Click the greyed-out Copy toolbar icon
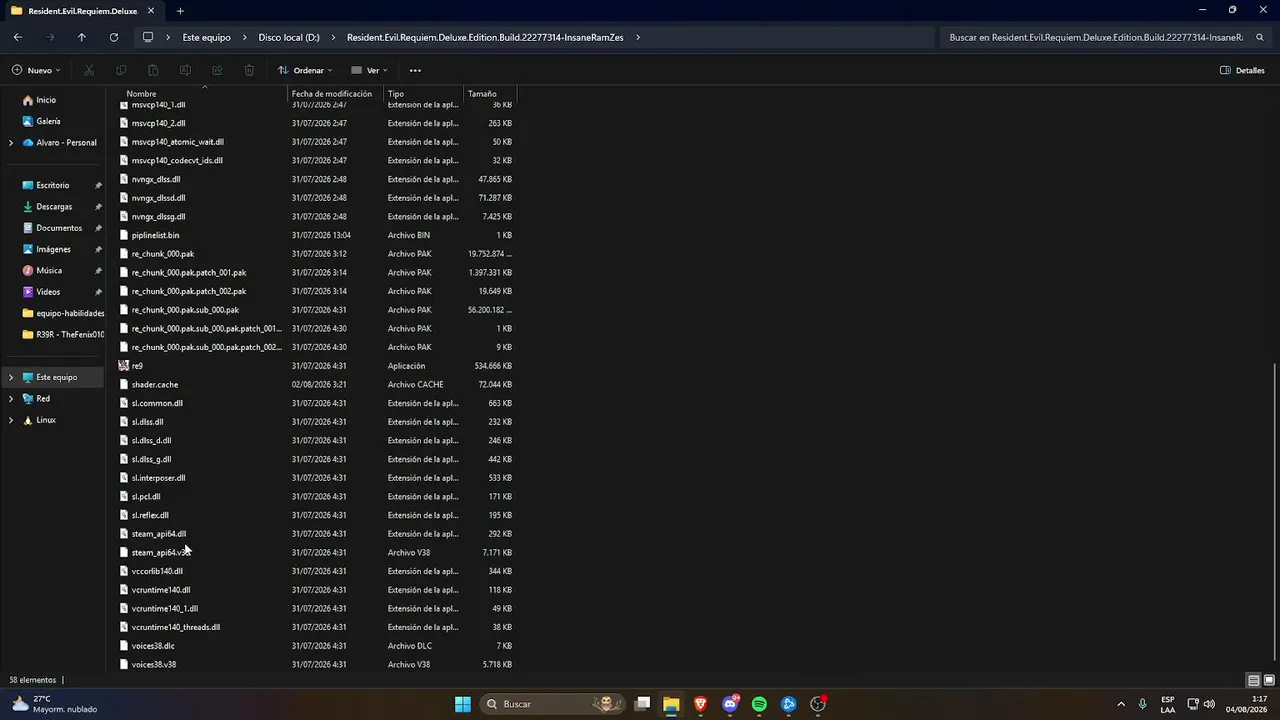Image resolution: width=1280 pixels, height=720 pixels. click(121, 70)
